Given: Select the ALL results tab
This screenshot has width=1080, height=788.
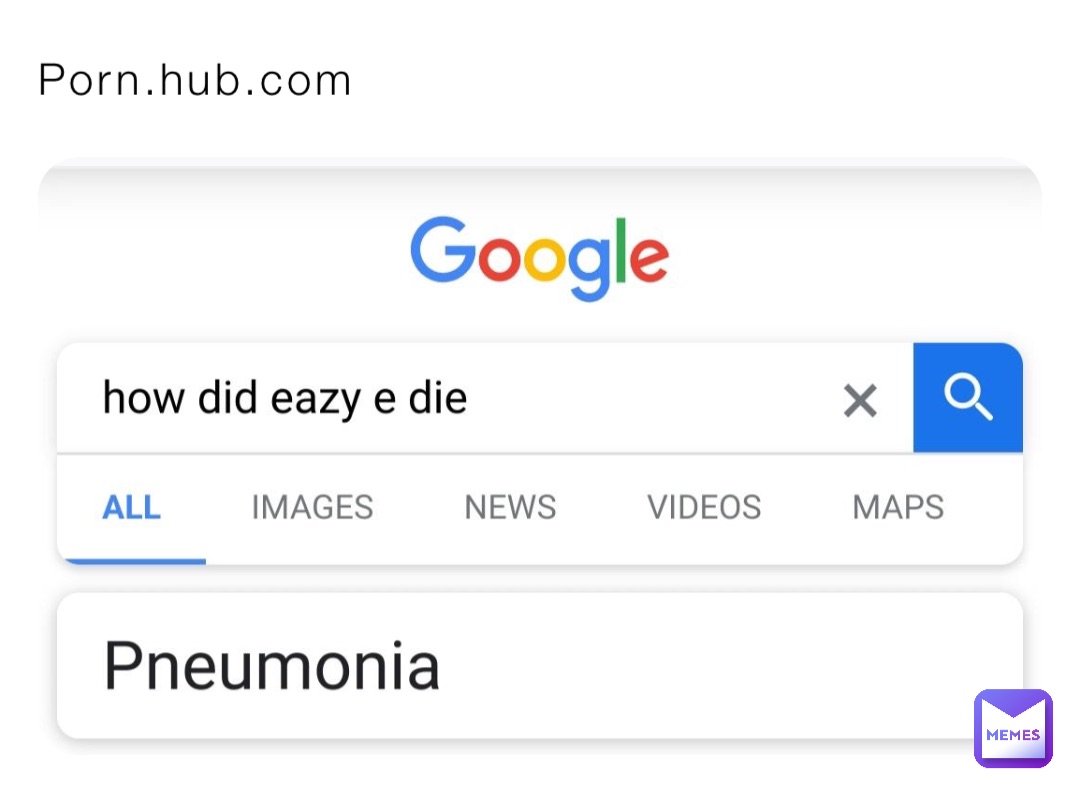Looking at the screenshot, I should [131, 508].
